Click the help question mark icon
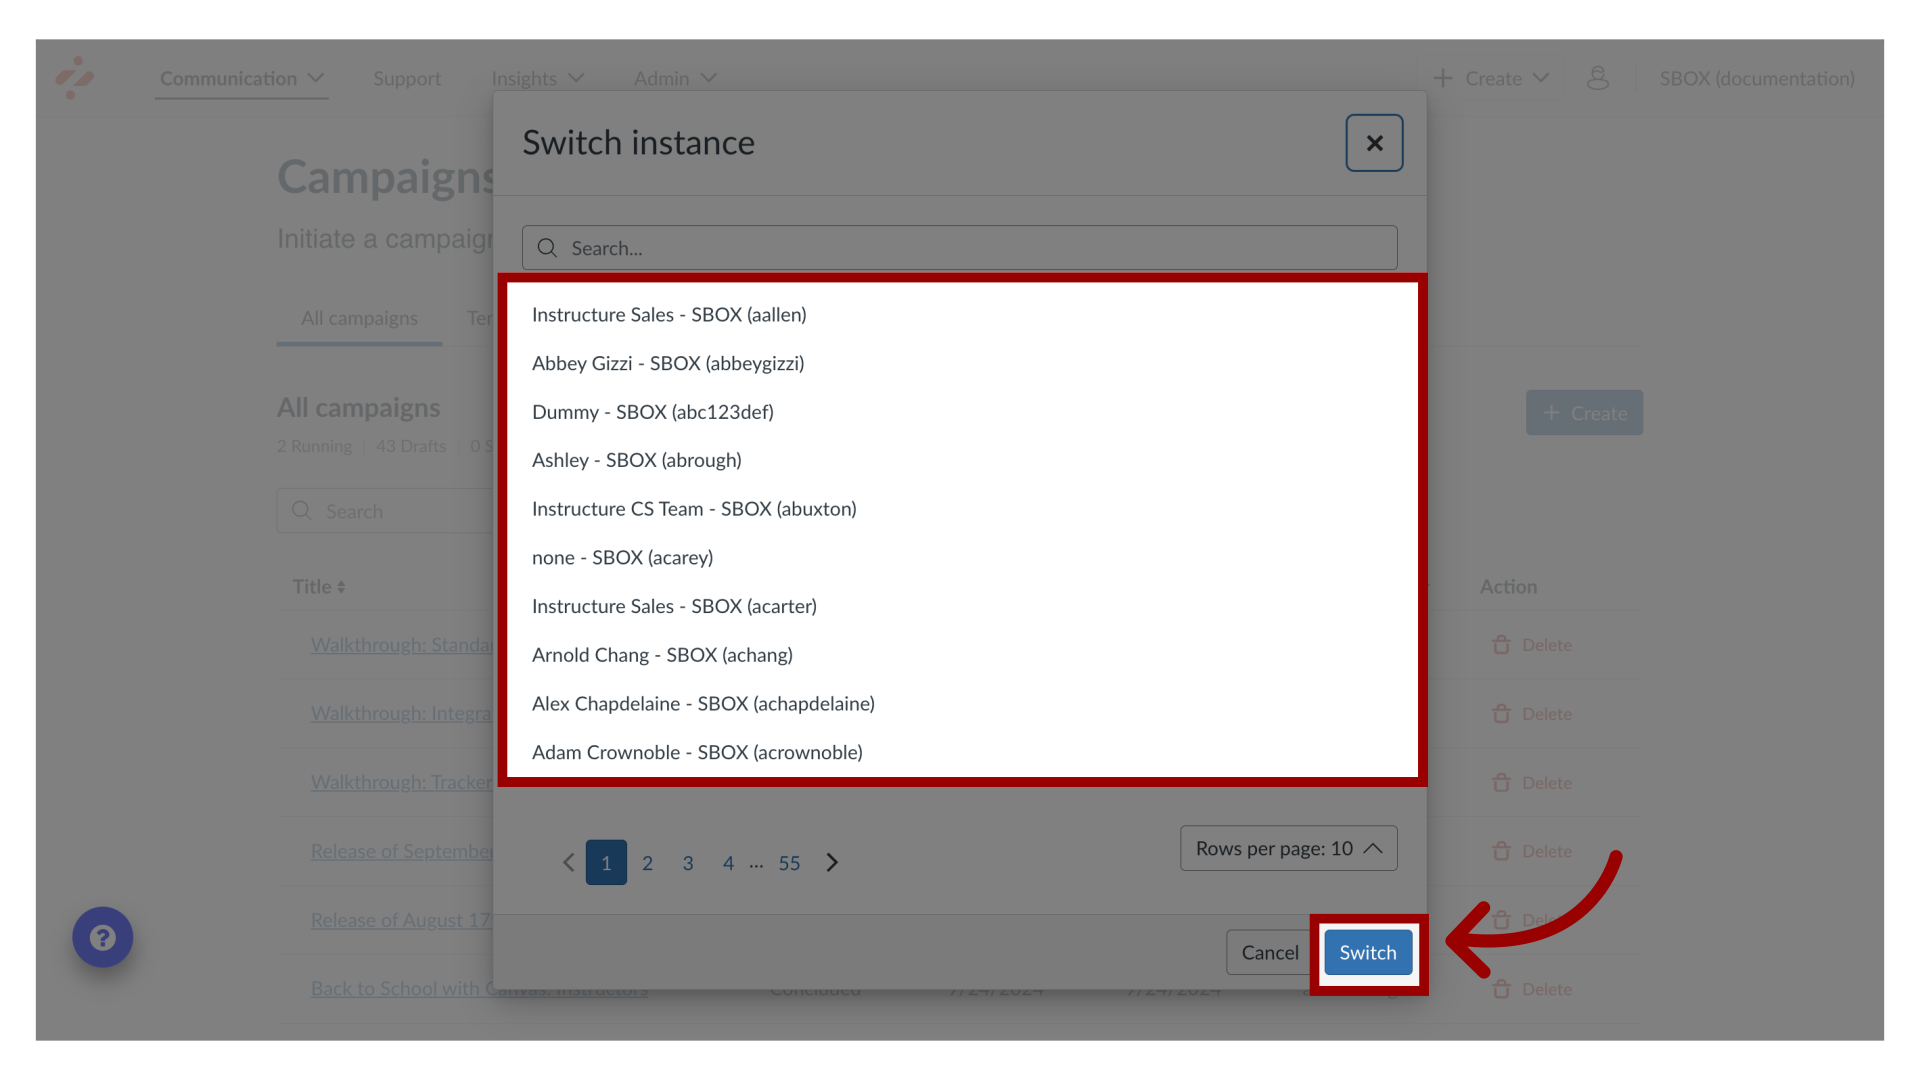1920x1080 pixels. click(x=102, y=938)
